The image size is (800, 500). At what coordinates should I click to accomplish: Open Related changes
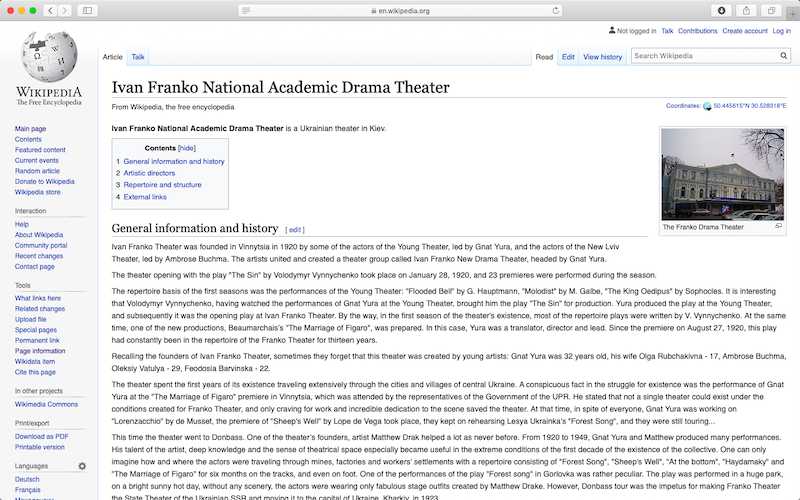coord(40,309)
